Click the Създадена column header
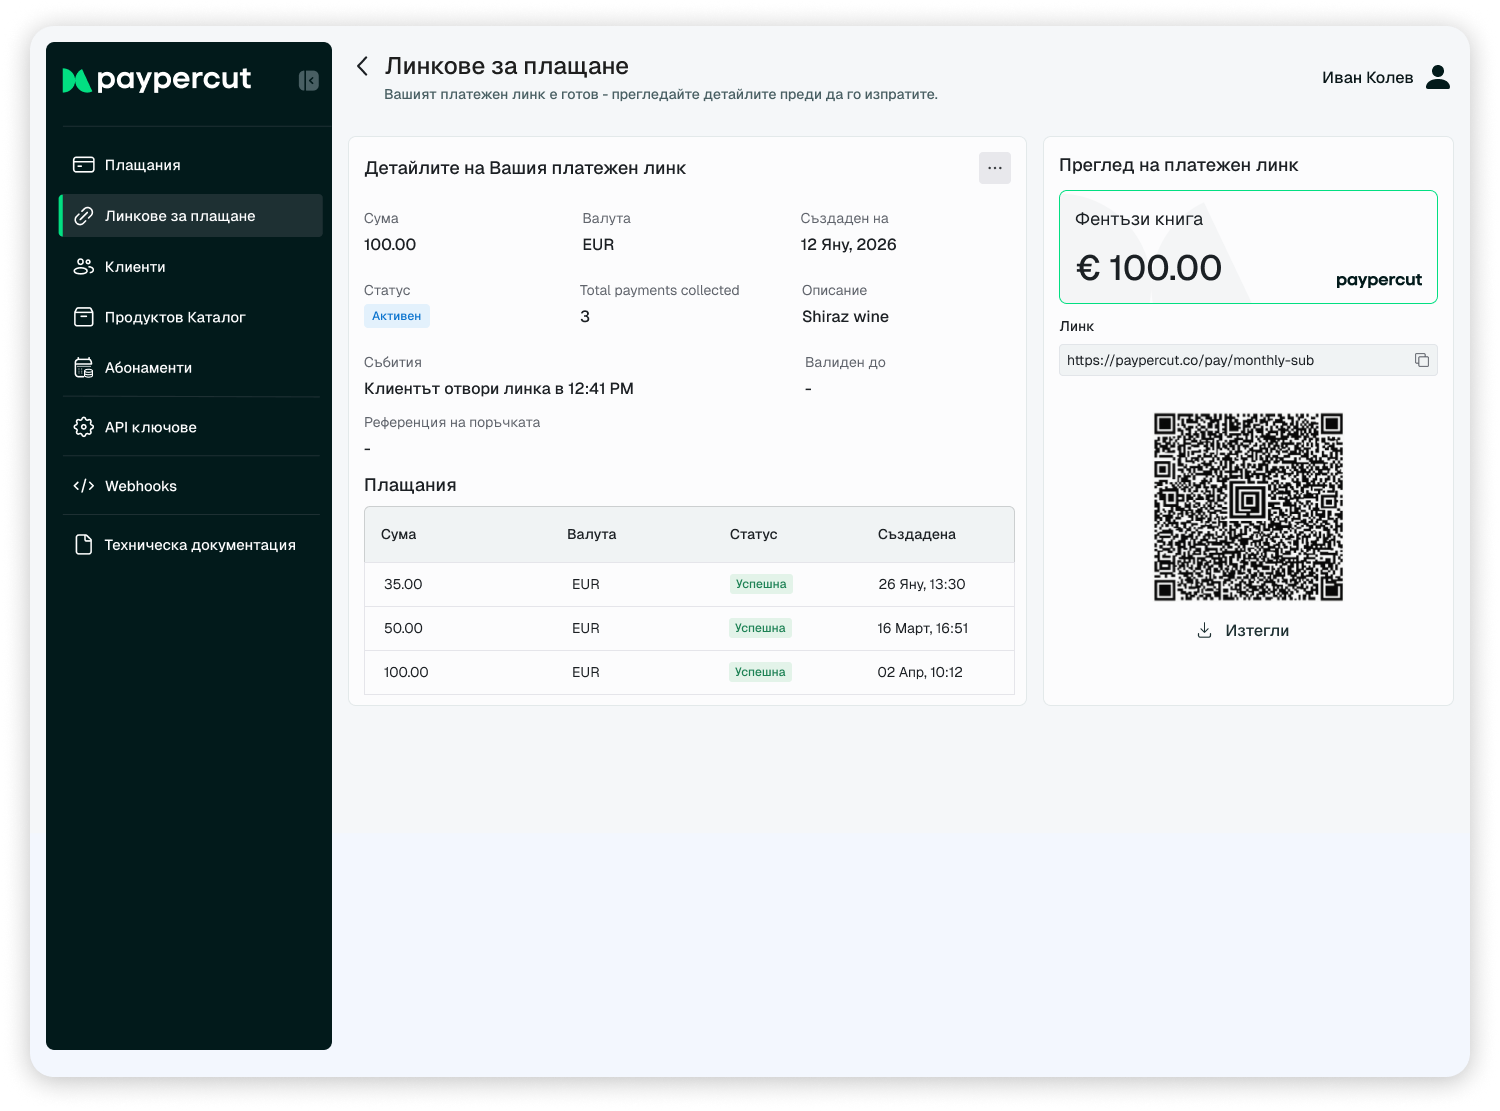The width and height of the screenshot is (1500, 1111). click(917, 534)
